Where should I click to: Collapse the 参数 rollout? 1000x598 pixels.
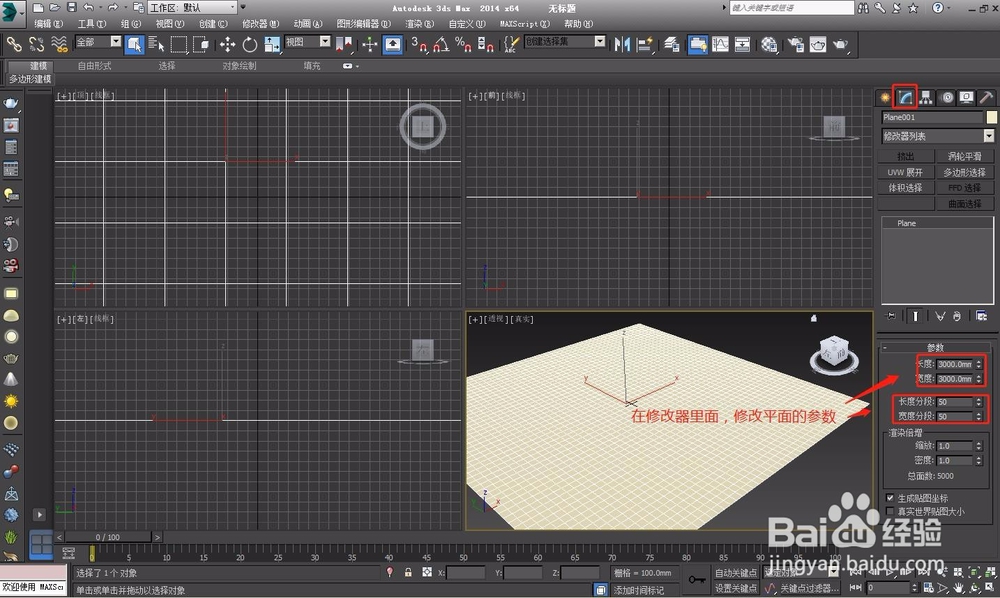pos(934,347)
